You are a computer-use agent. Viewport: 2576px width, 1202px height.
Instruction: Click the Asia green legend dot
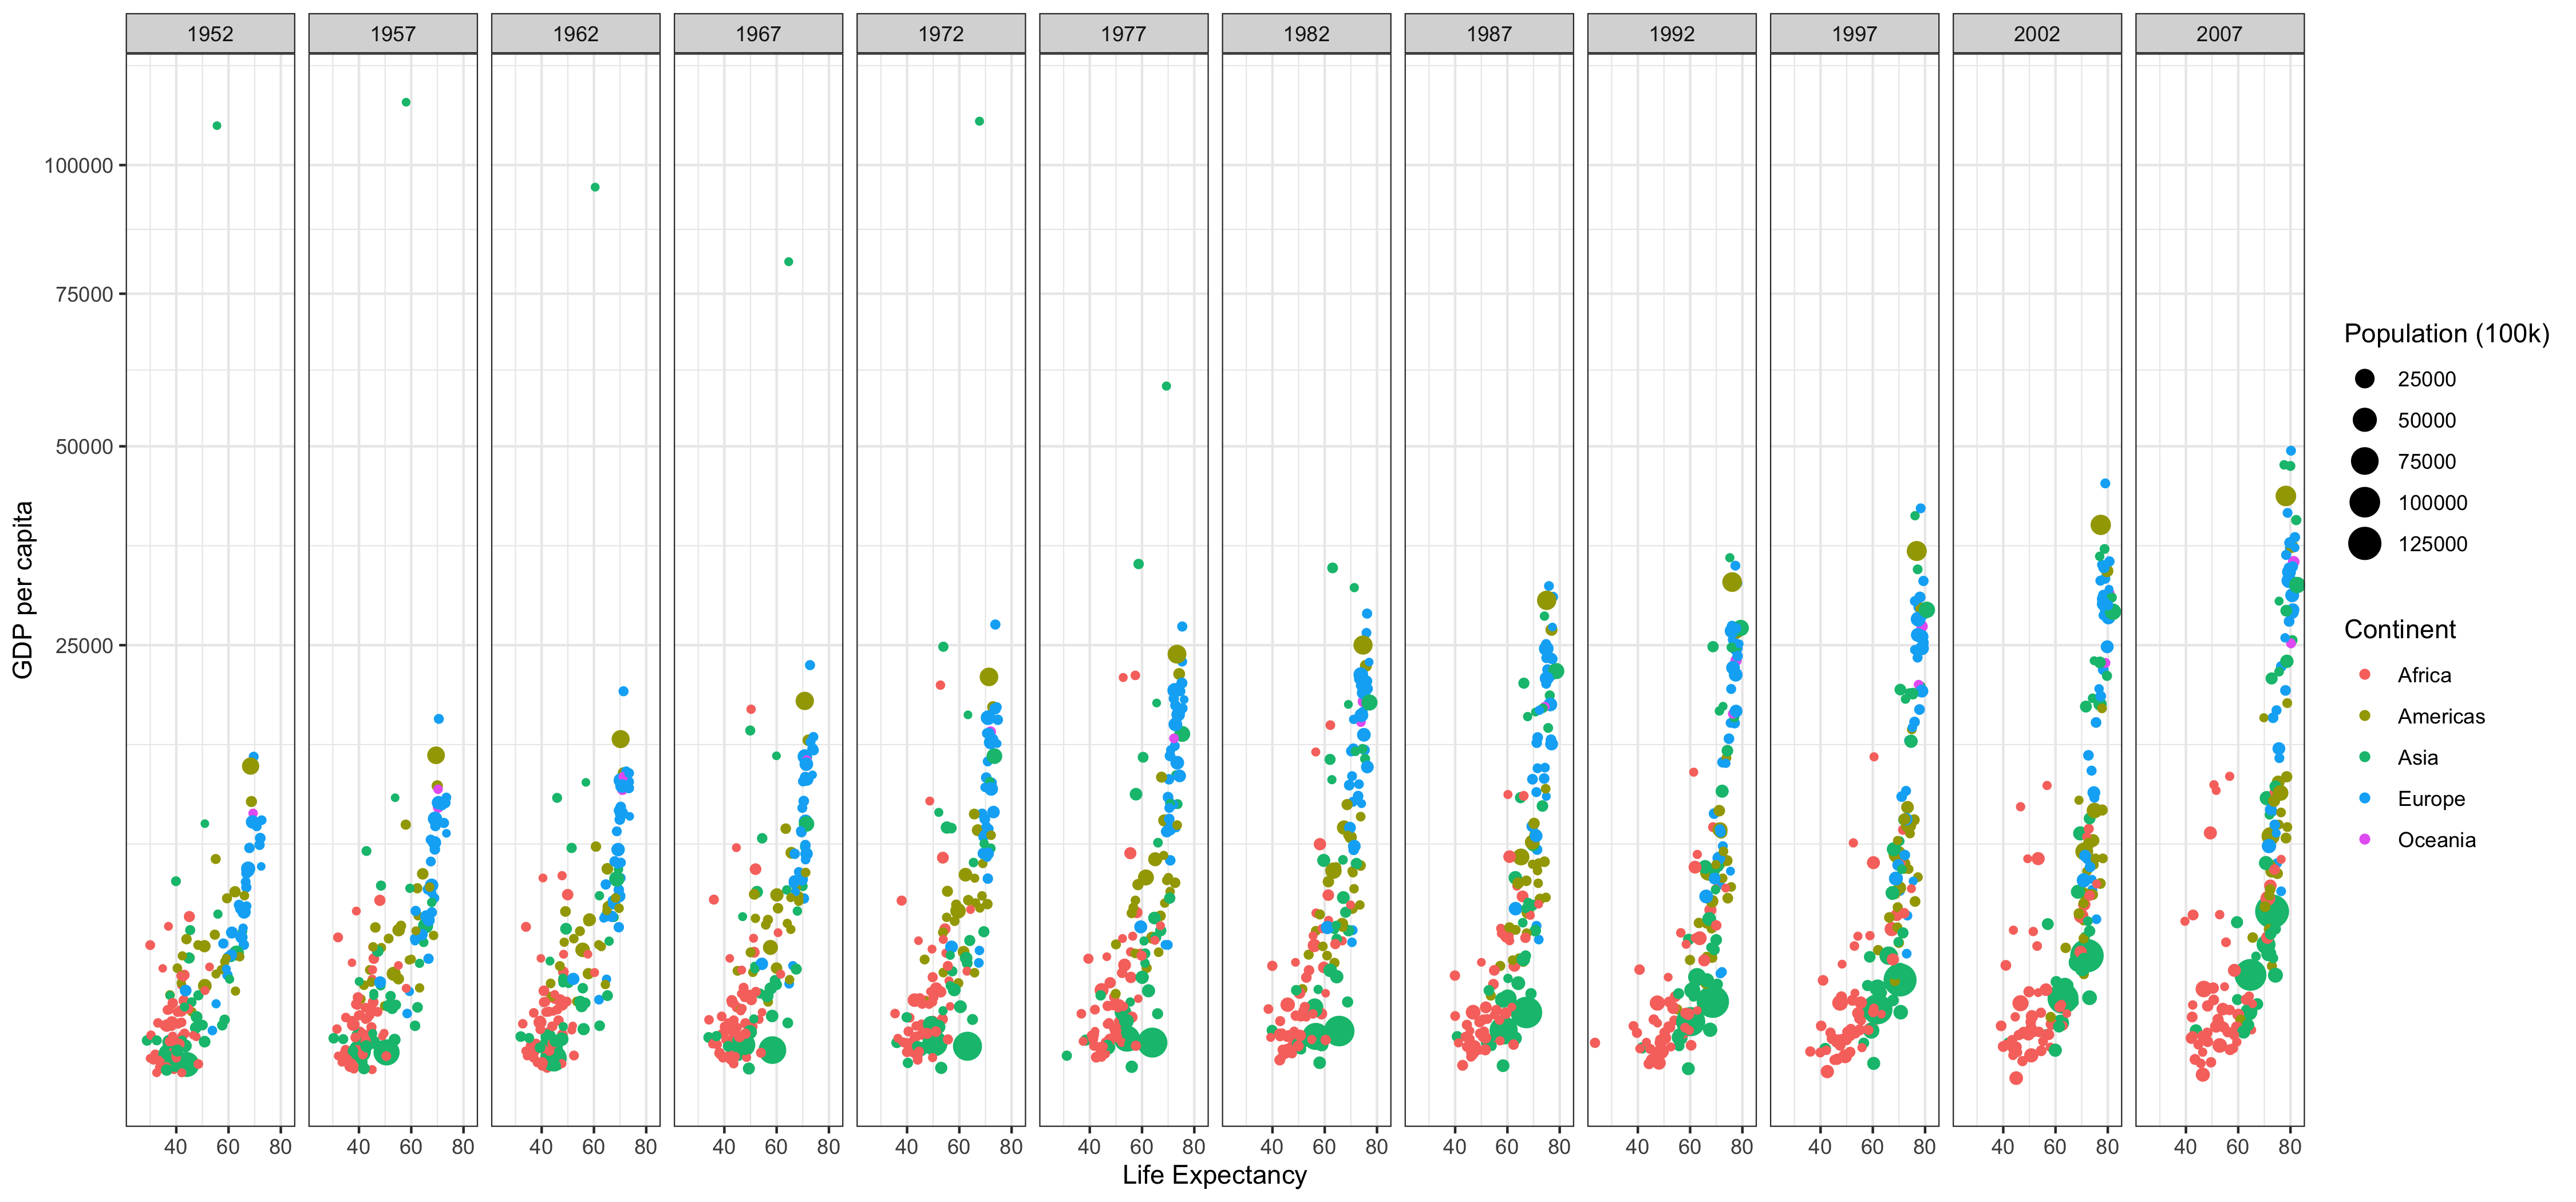(2365, 757)
